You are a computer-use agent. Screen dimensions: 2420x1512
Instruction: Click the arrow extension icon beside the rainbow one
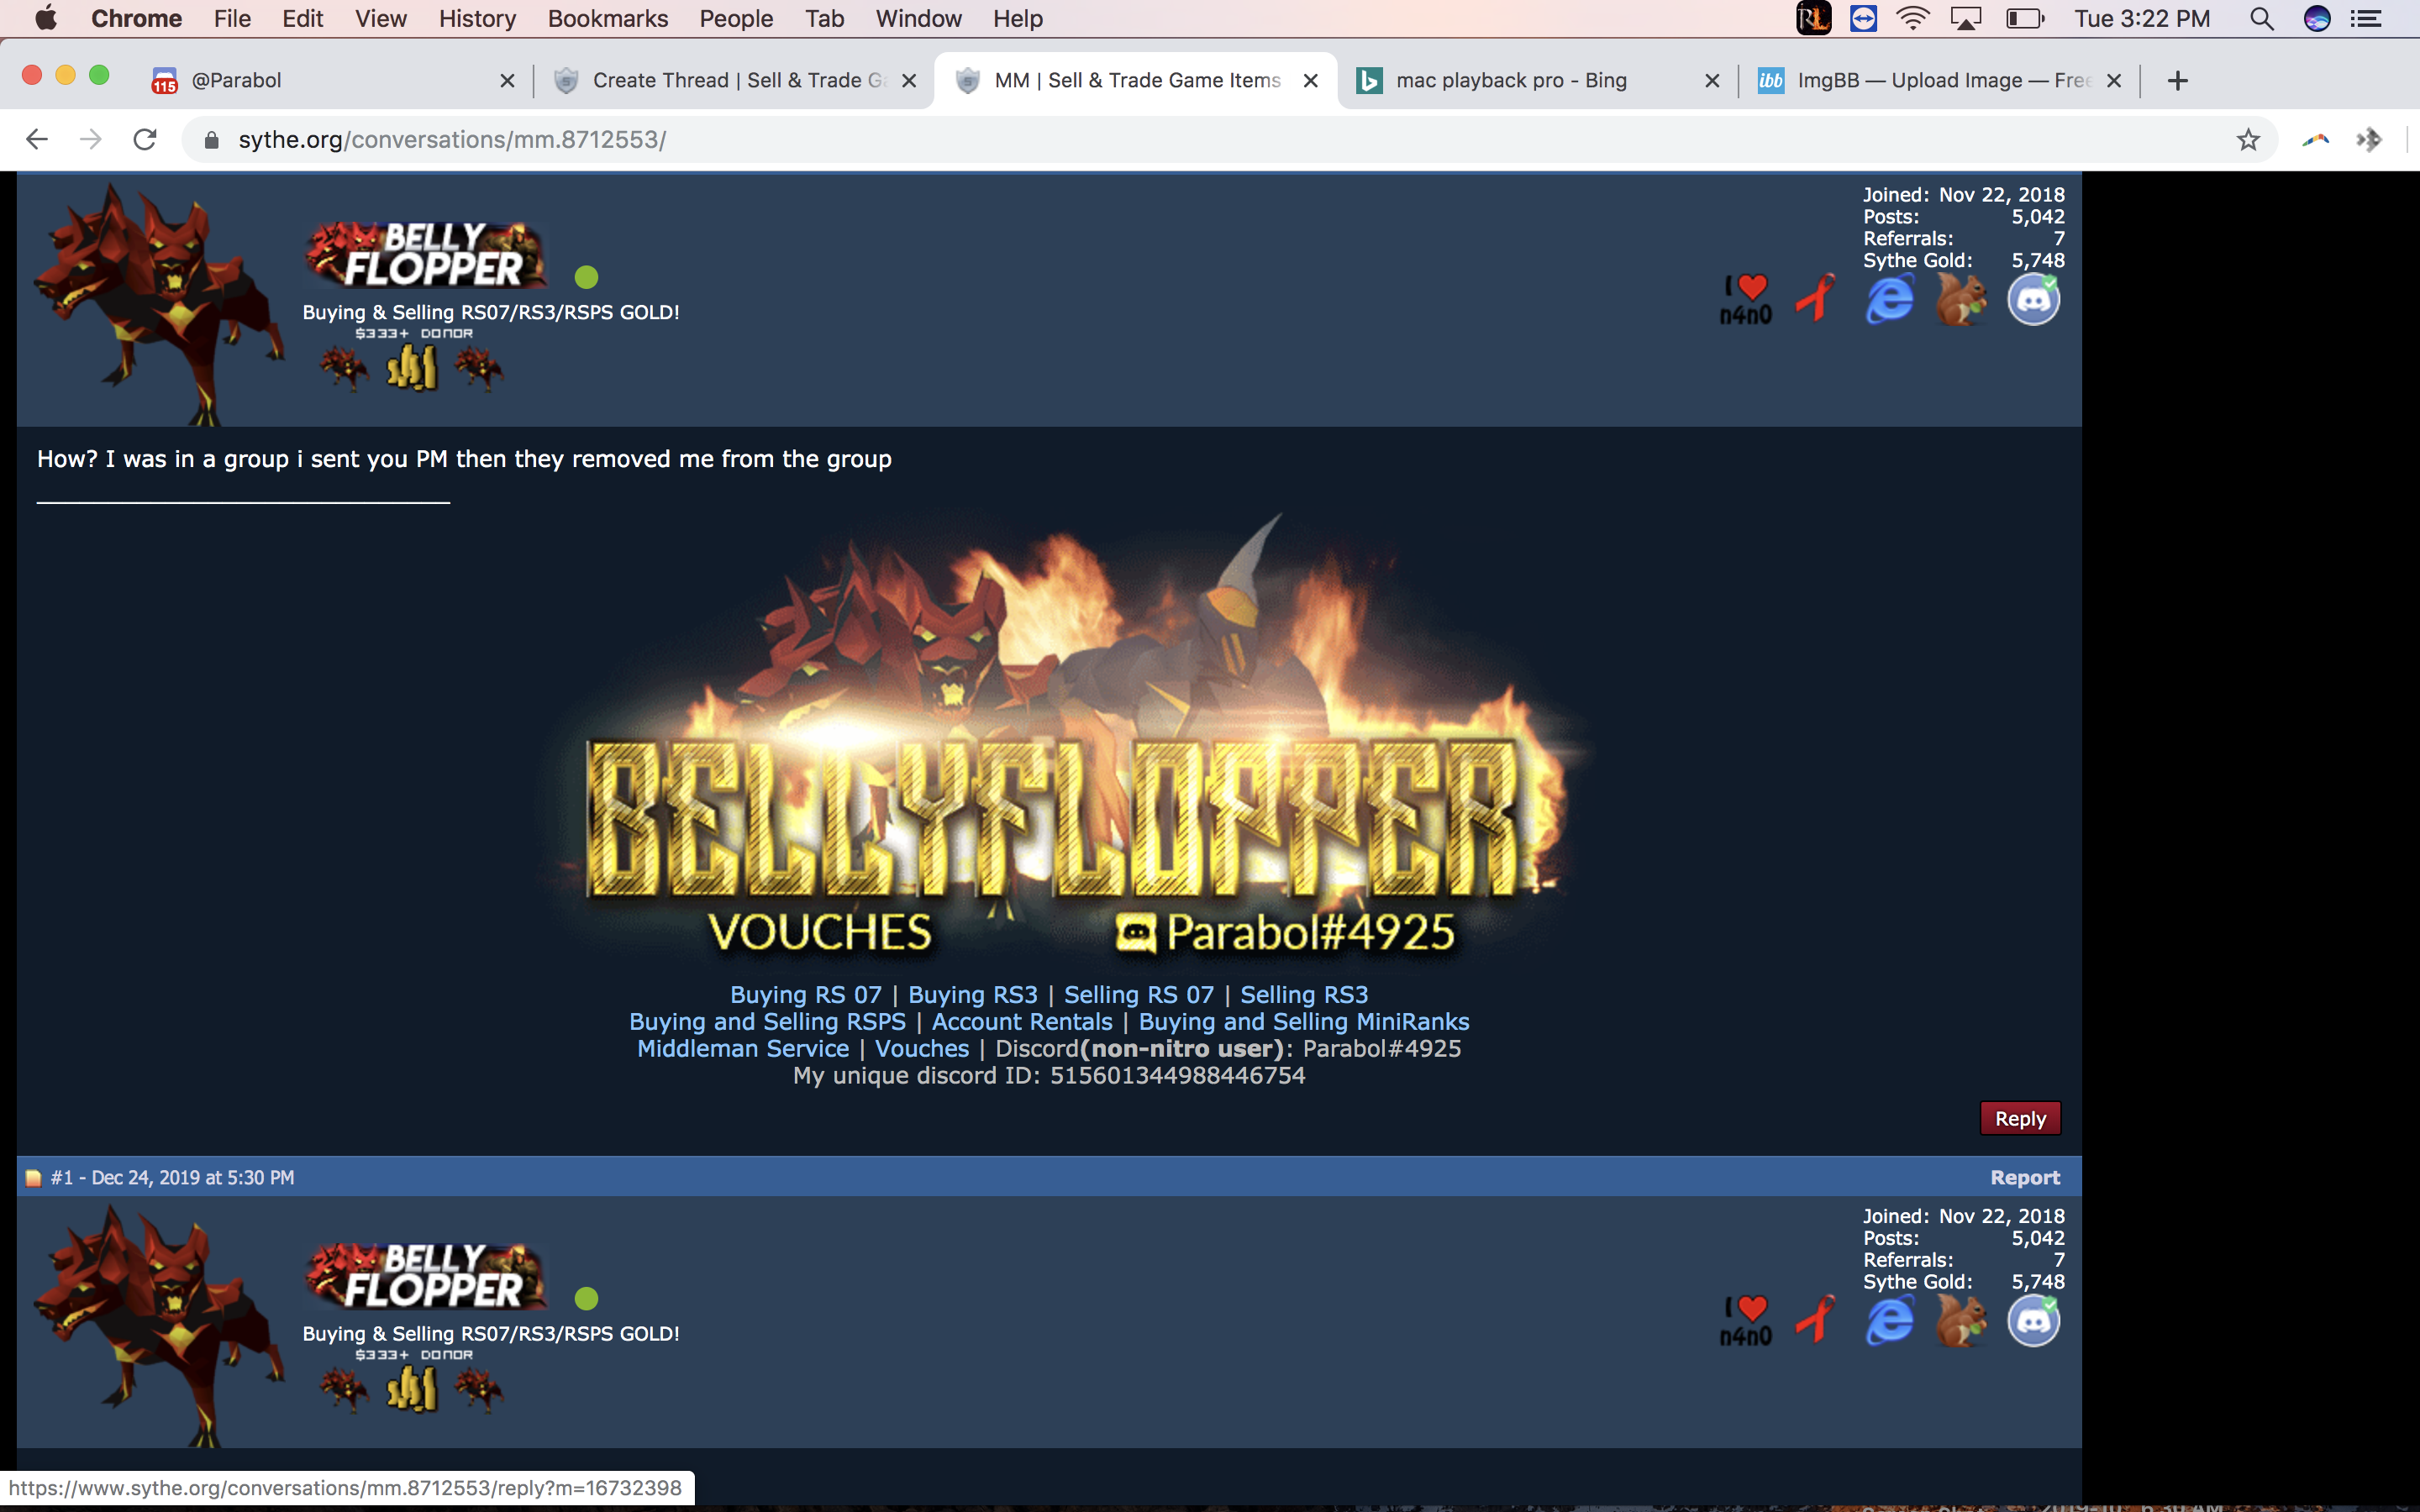tap(2369, 140)
